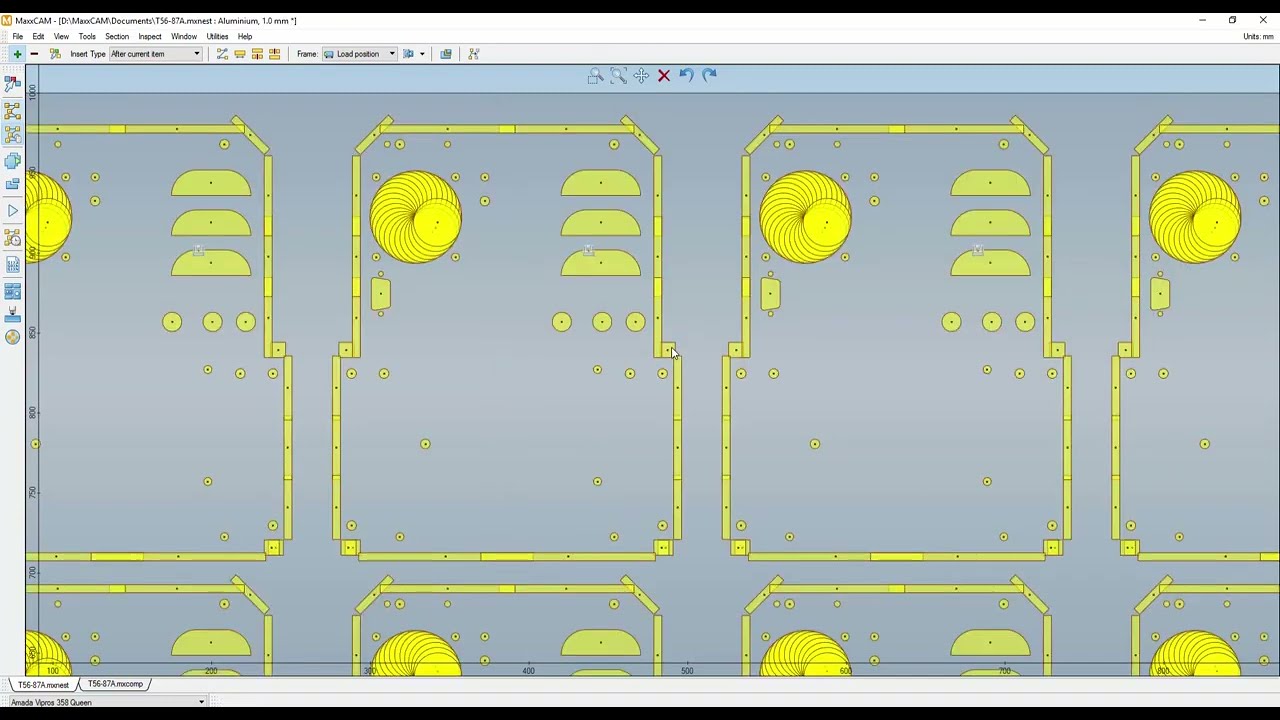Click the tree structure icon in toolbar
Screen dimensions: 1280x720
click(474, 54)
